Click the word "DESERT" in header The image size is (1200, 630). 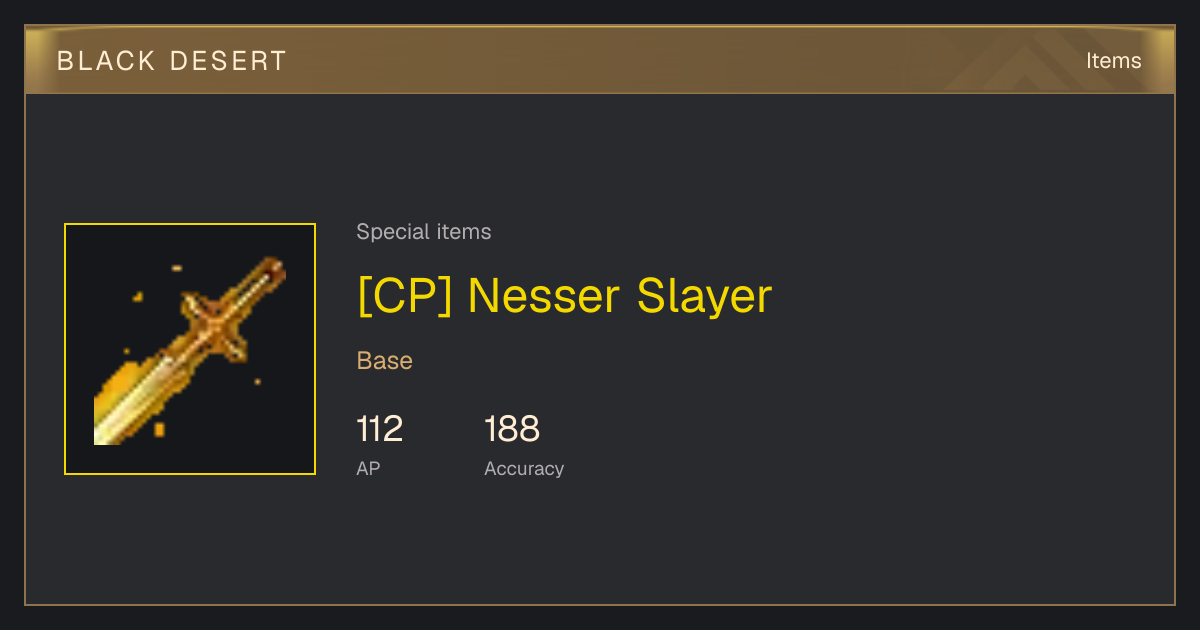228,61
